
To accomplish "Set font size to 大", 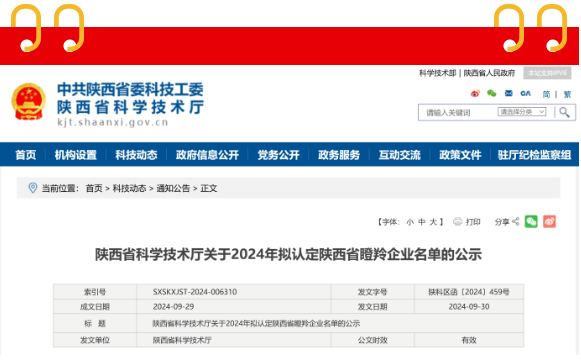I will click(433, 222).
